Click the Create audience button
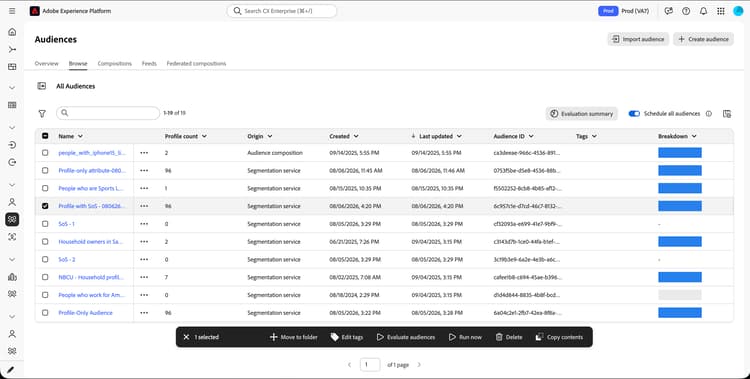The height and width of the screenshot is (379, 750). coord(703,39)
